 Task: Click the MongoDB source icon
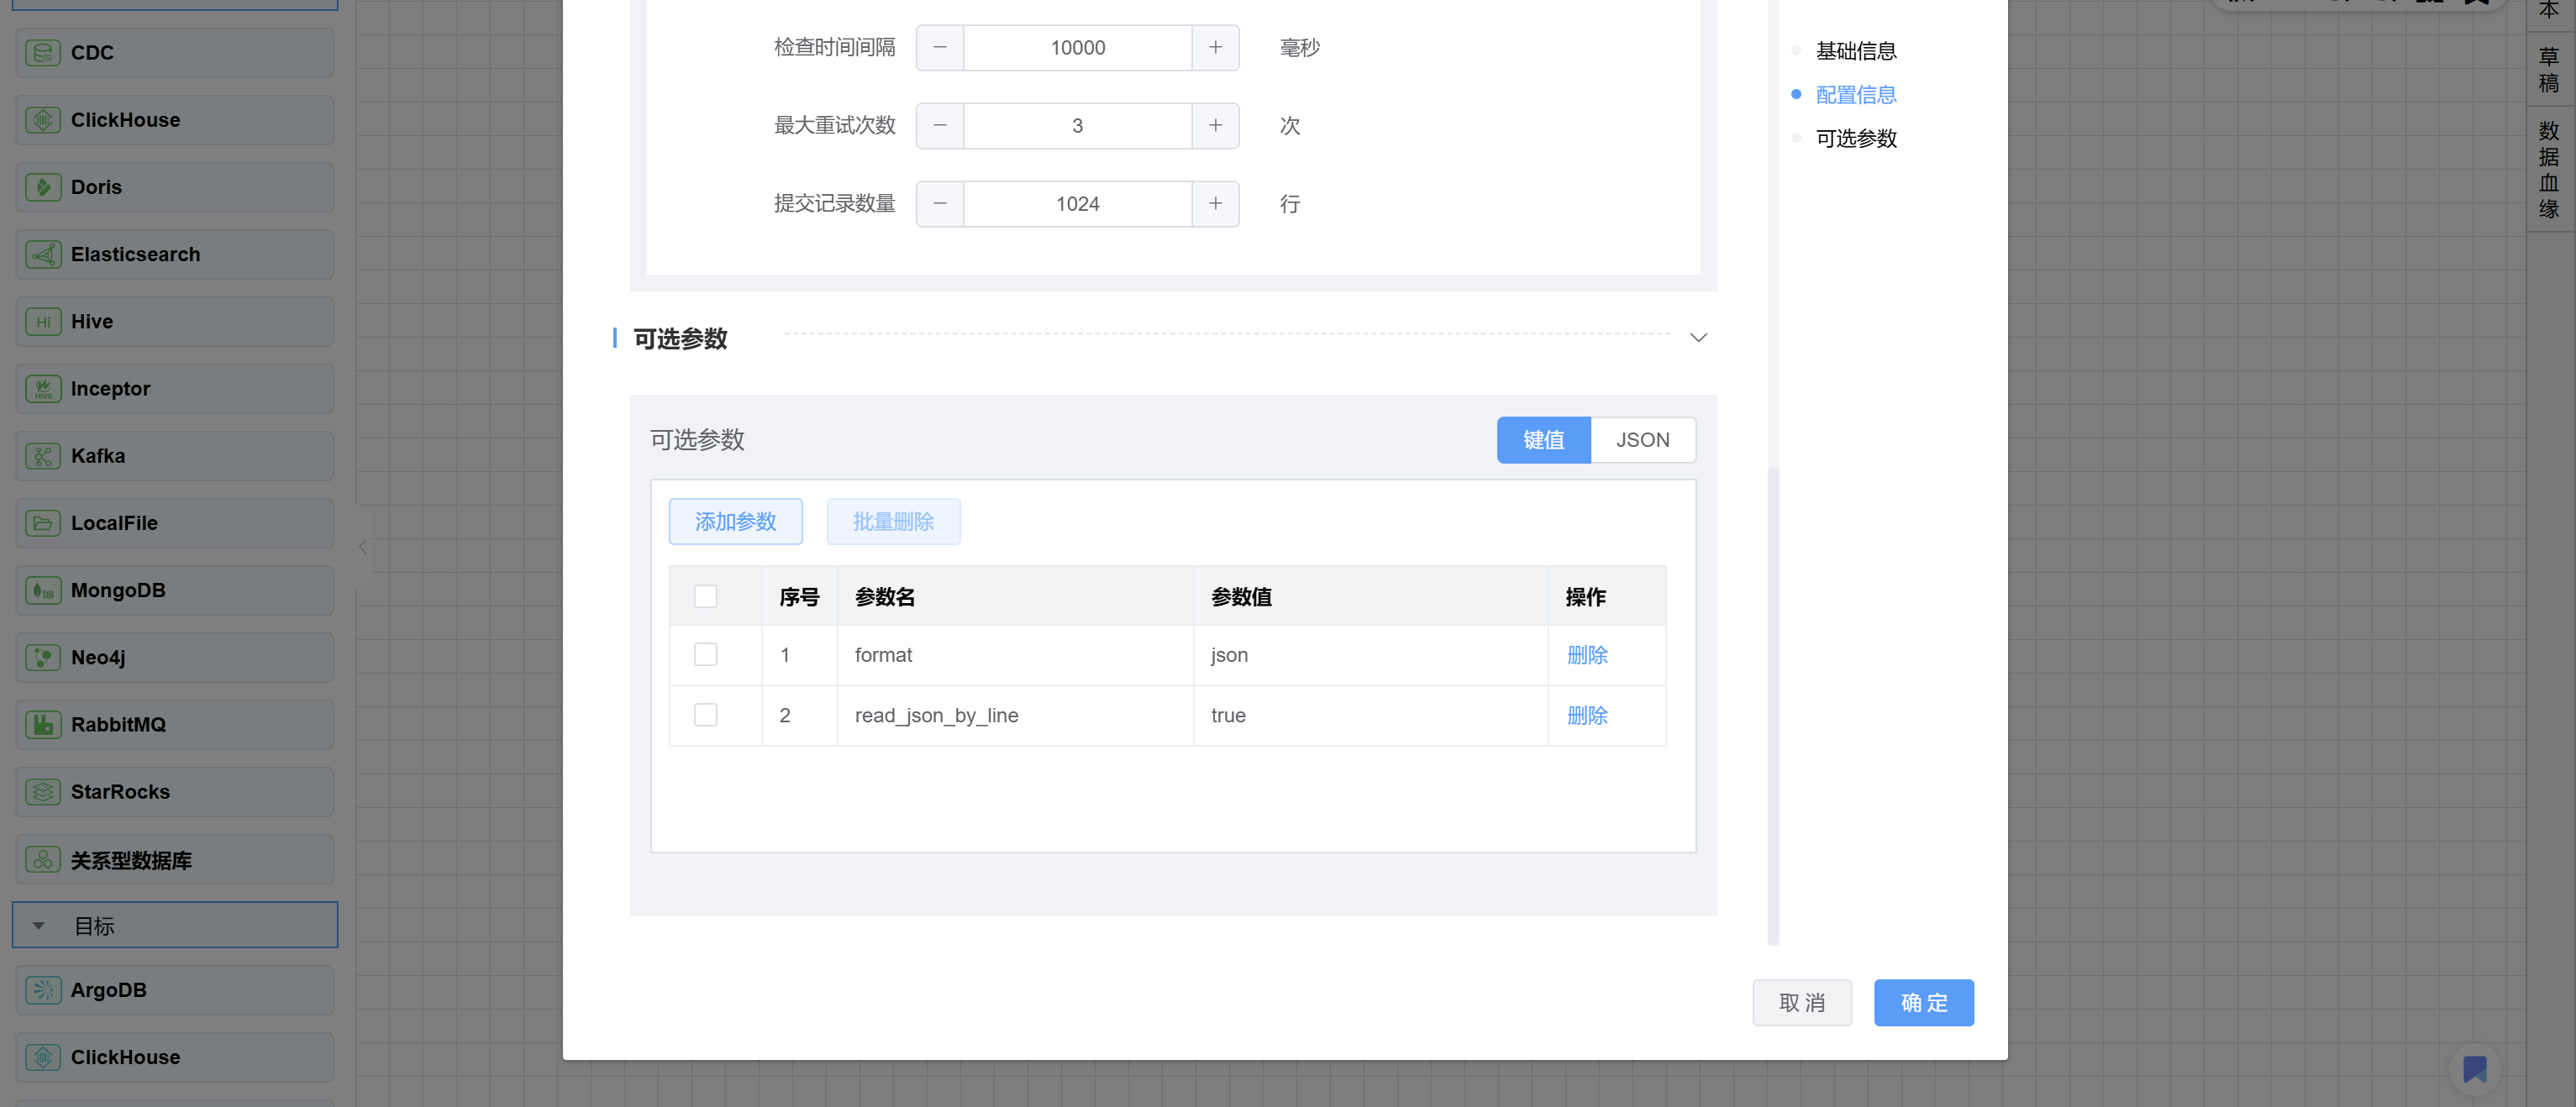click(43, 591)
